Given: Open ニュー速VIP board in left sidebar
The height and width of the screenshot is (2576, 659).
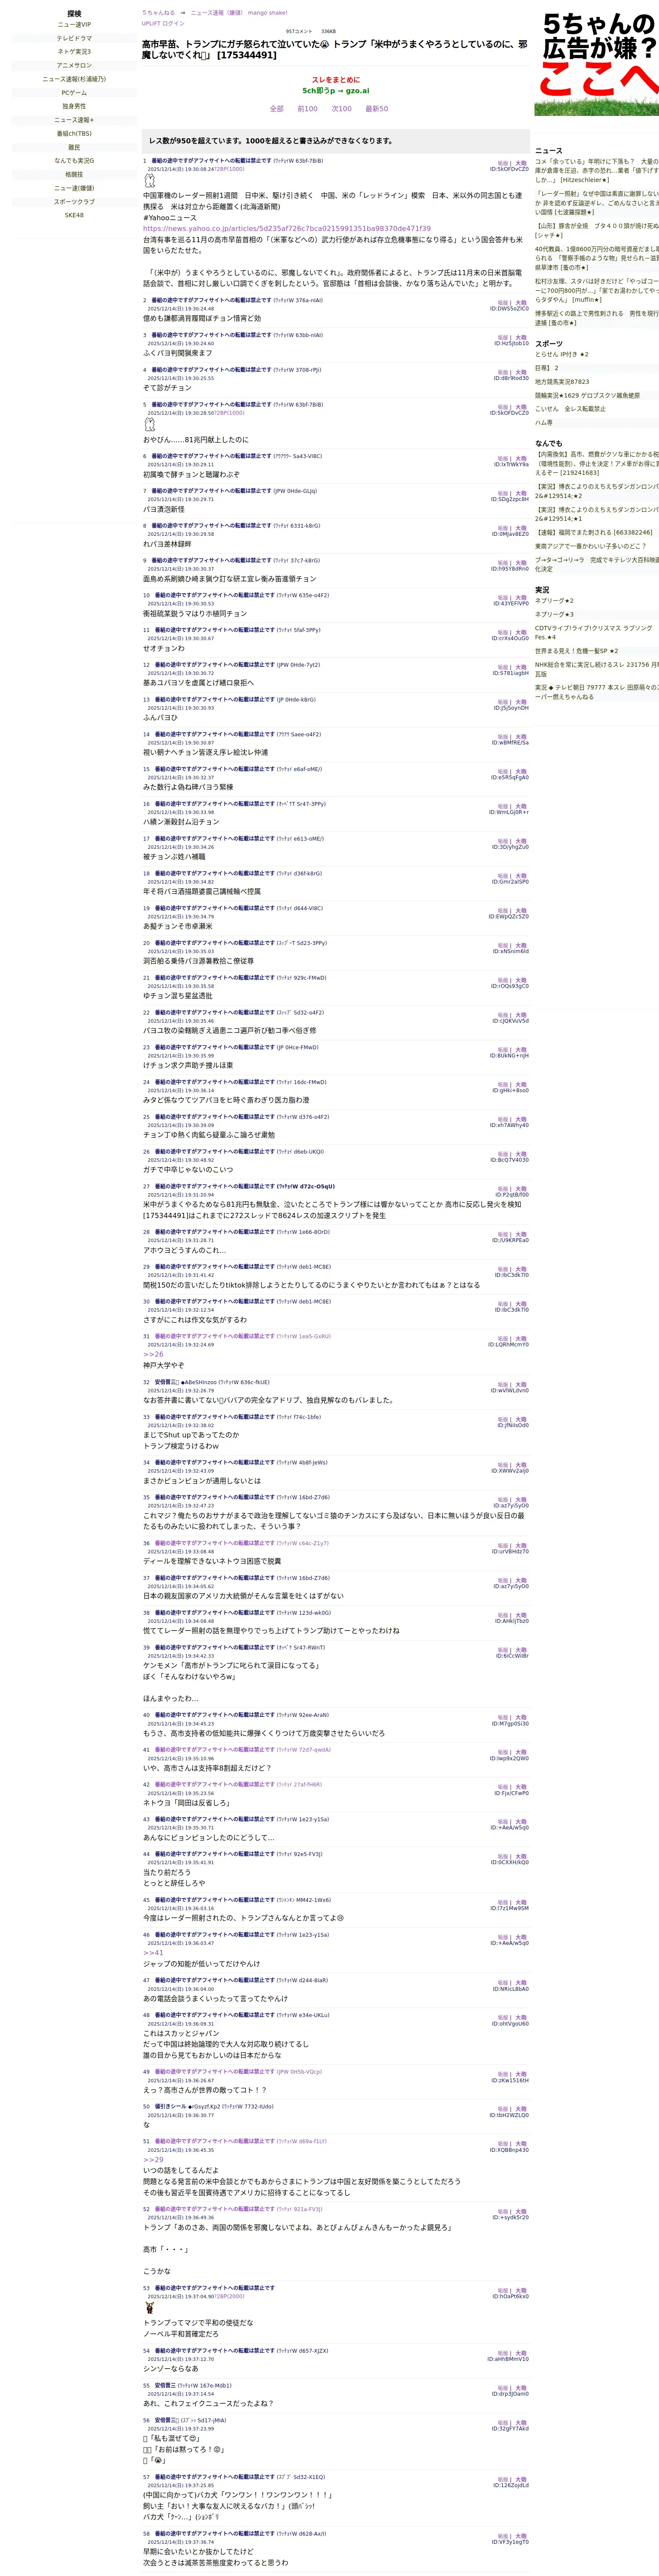Looking at the screenshot, I should [74, 25].
